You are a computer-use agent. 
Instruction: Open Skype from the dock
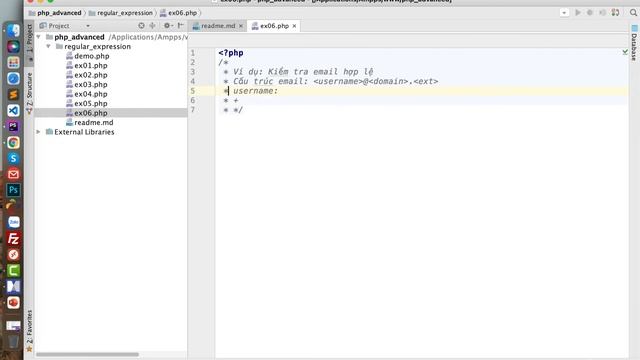point(13,158)
